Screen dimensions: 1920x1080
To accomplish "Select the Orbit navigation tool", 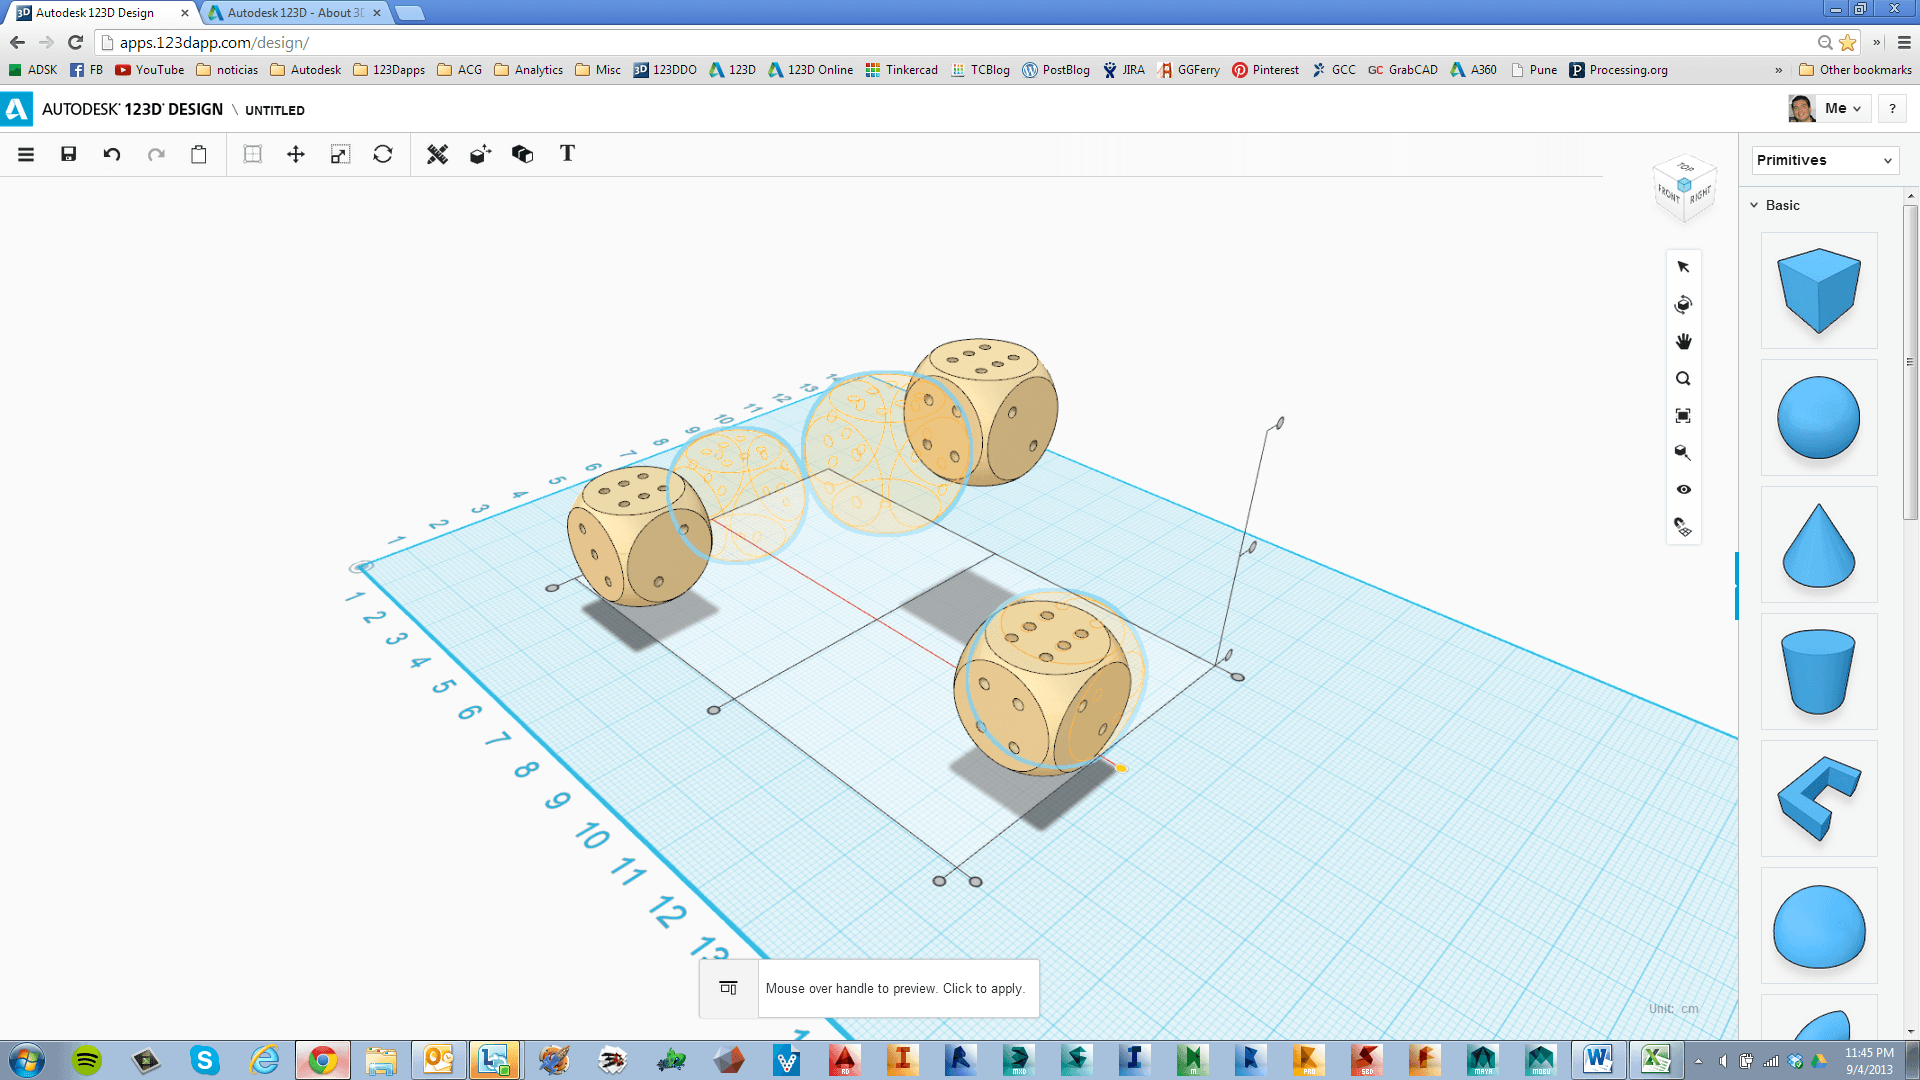I will point(1683,305).
